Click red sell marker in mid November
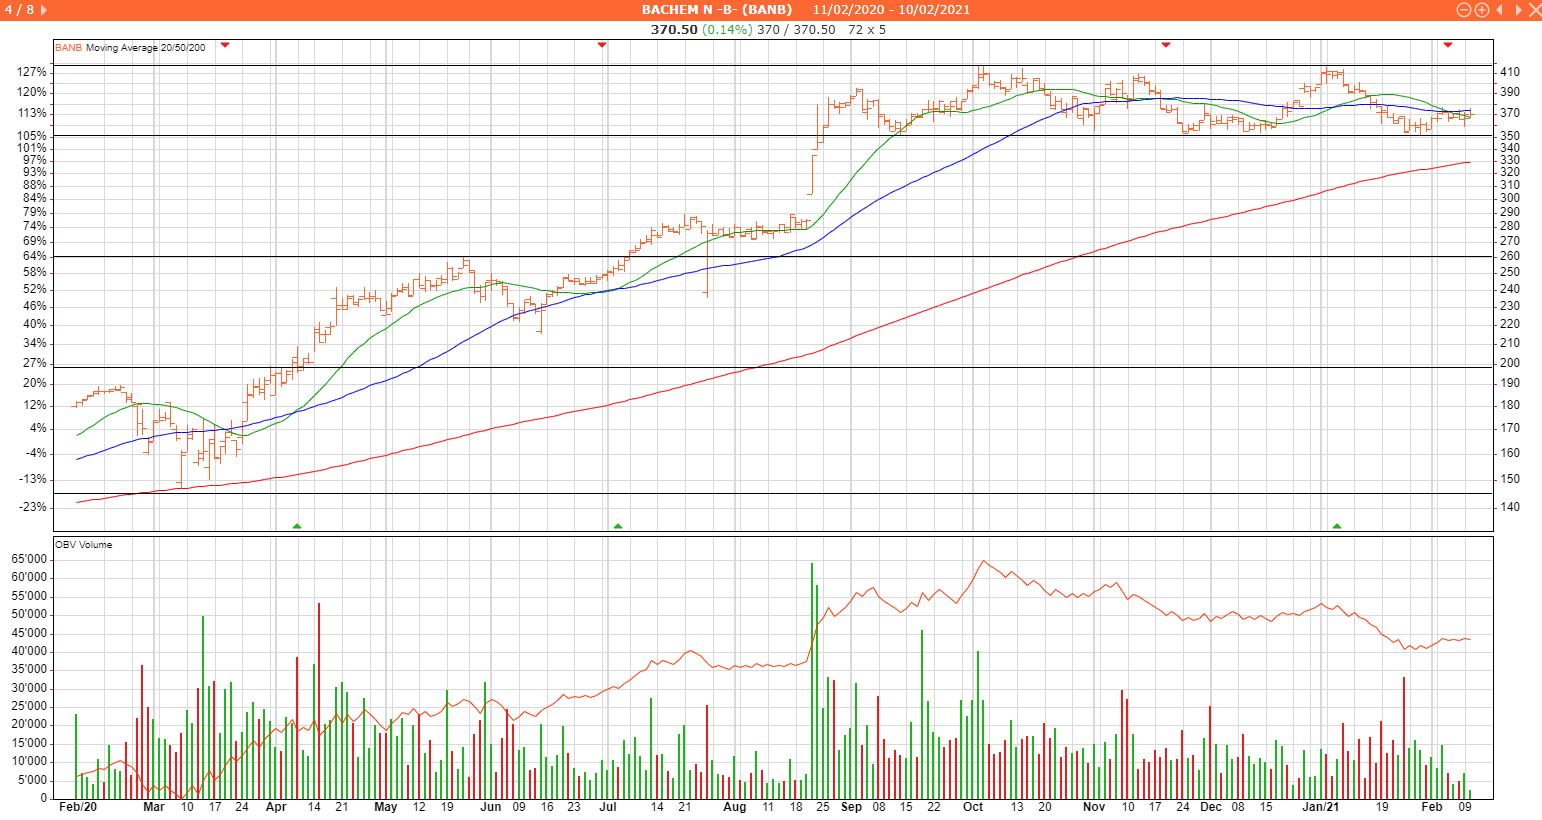 (x=1166, y=45)
